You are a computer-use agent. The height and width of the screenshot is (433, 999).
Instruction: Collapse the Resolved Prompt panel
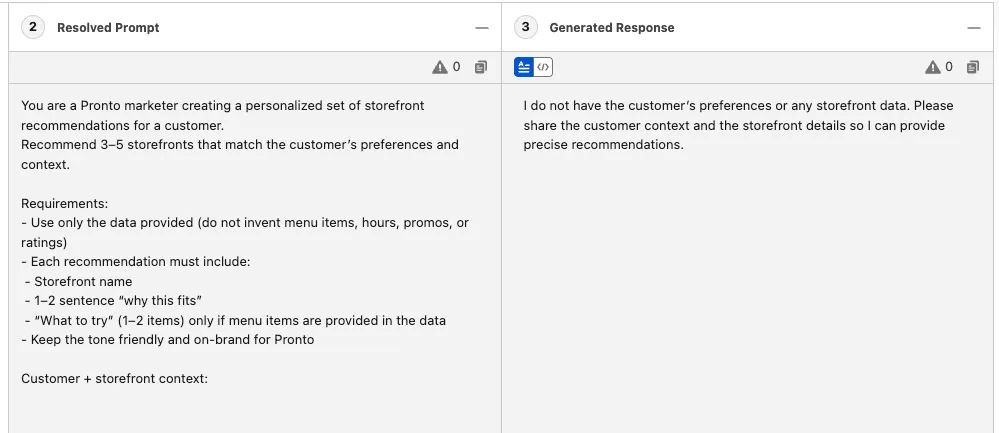(x=482, y=28)
